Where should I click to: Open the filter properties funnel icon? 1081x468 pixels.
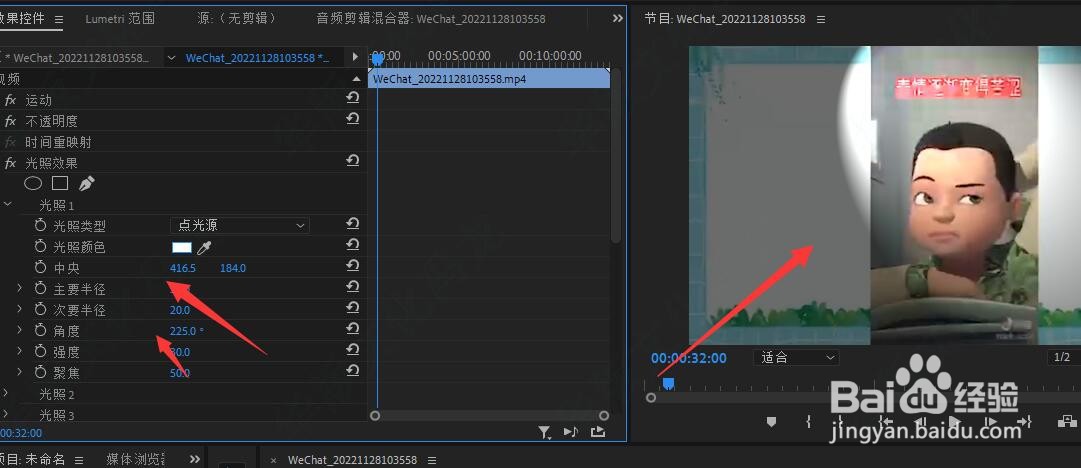[545, 432]
